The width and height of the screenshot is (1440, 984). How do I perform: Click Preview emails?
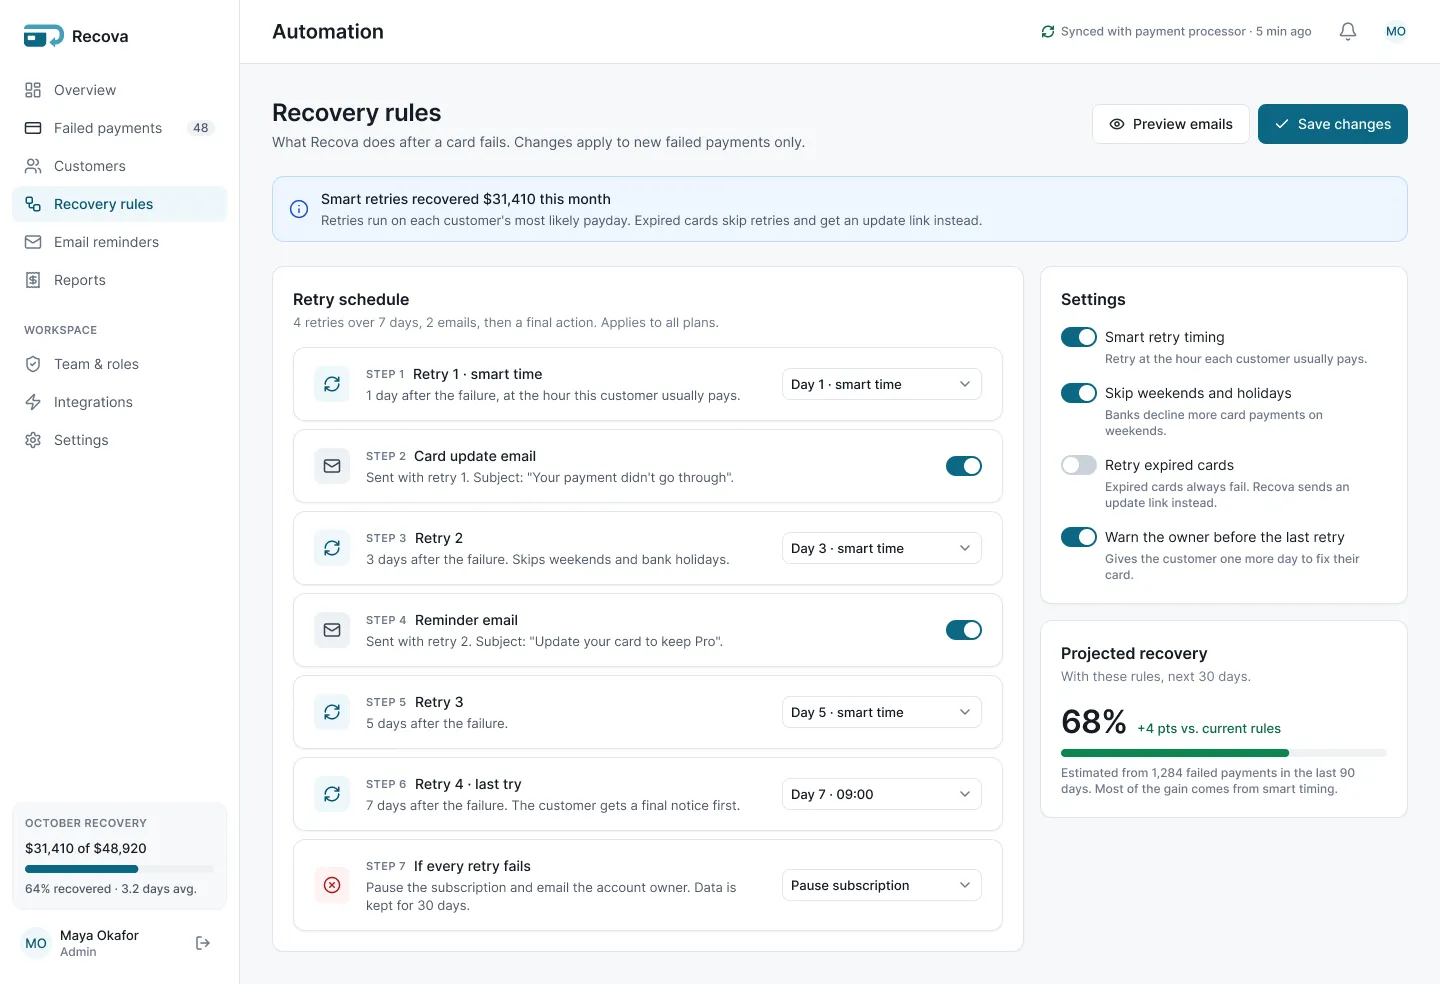(x=1171, y=124)
